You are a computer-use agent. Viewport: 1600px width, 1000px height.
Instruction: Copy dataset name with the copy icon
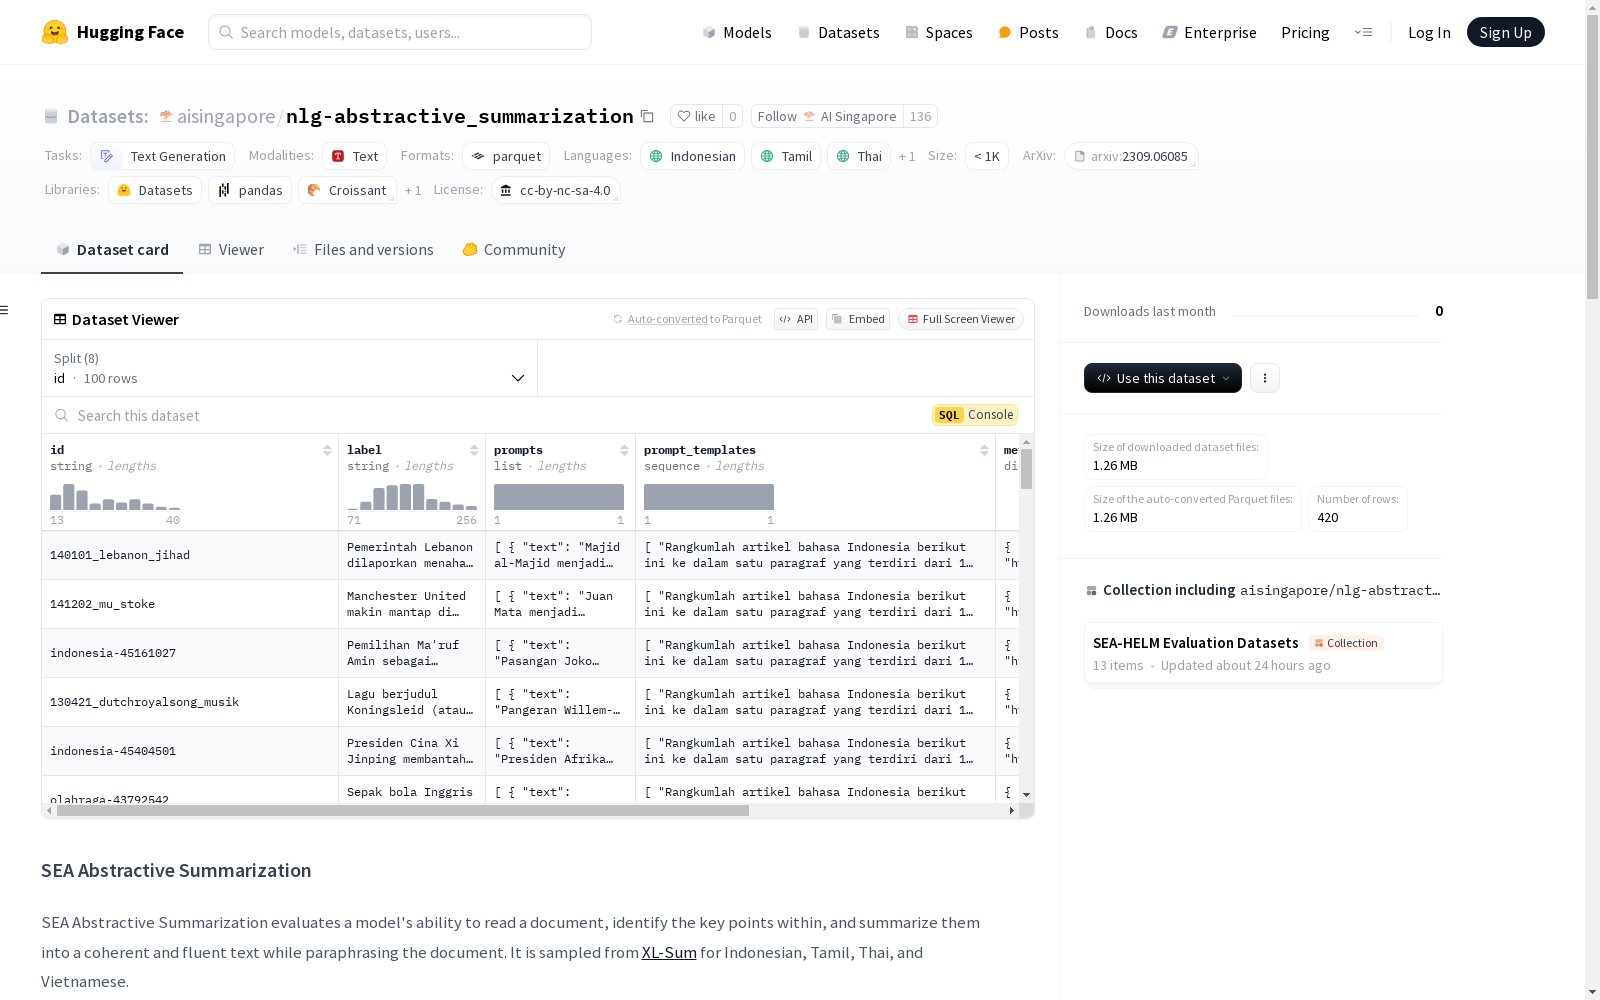[x=647, y=116]
